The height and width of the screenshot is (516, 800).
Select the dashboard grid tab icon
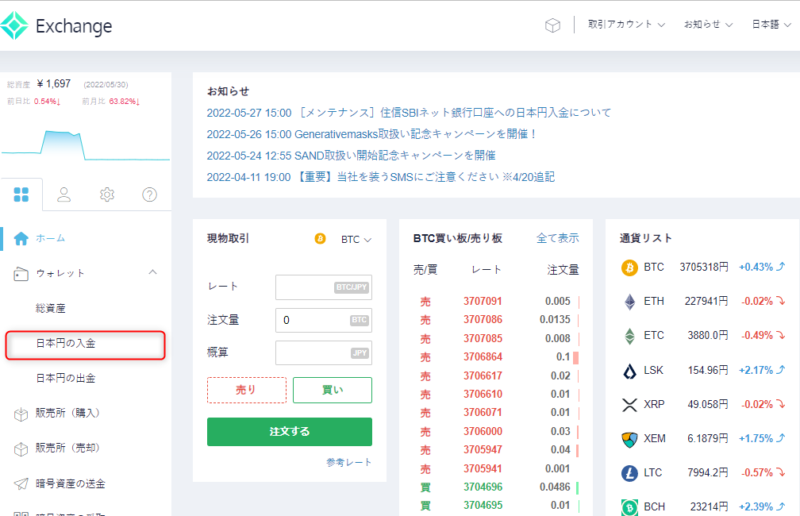[x=21, y=194]
